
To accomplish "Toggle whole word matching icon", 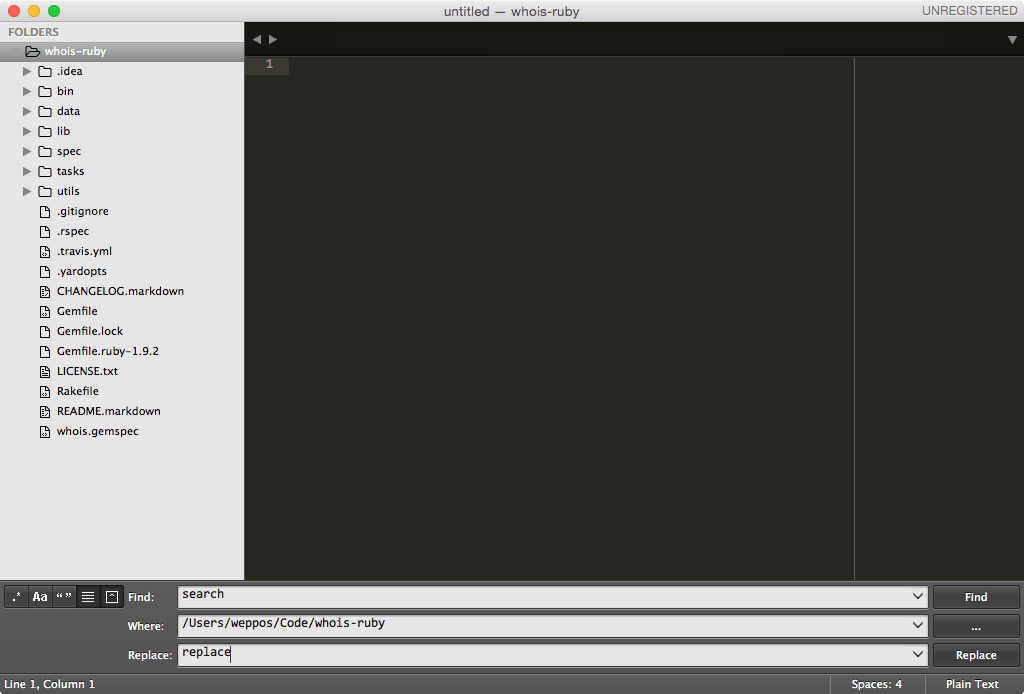I will pyautogui.click(x=63, y=596).
